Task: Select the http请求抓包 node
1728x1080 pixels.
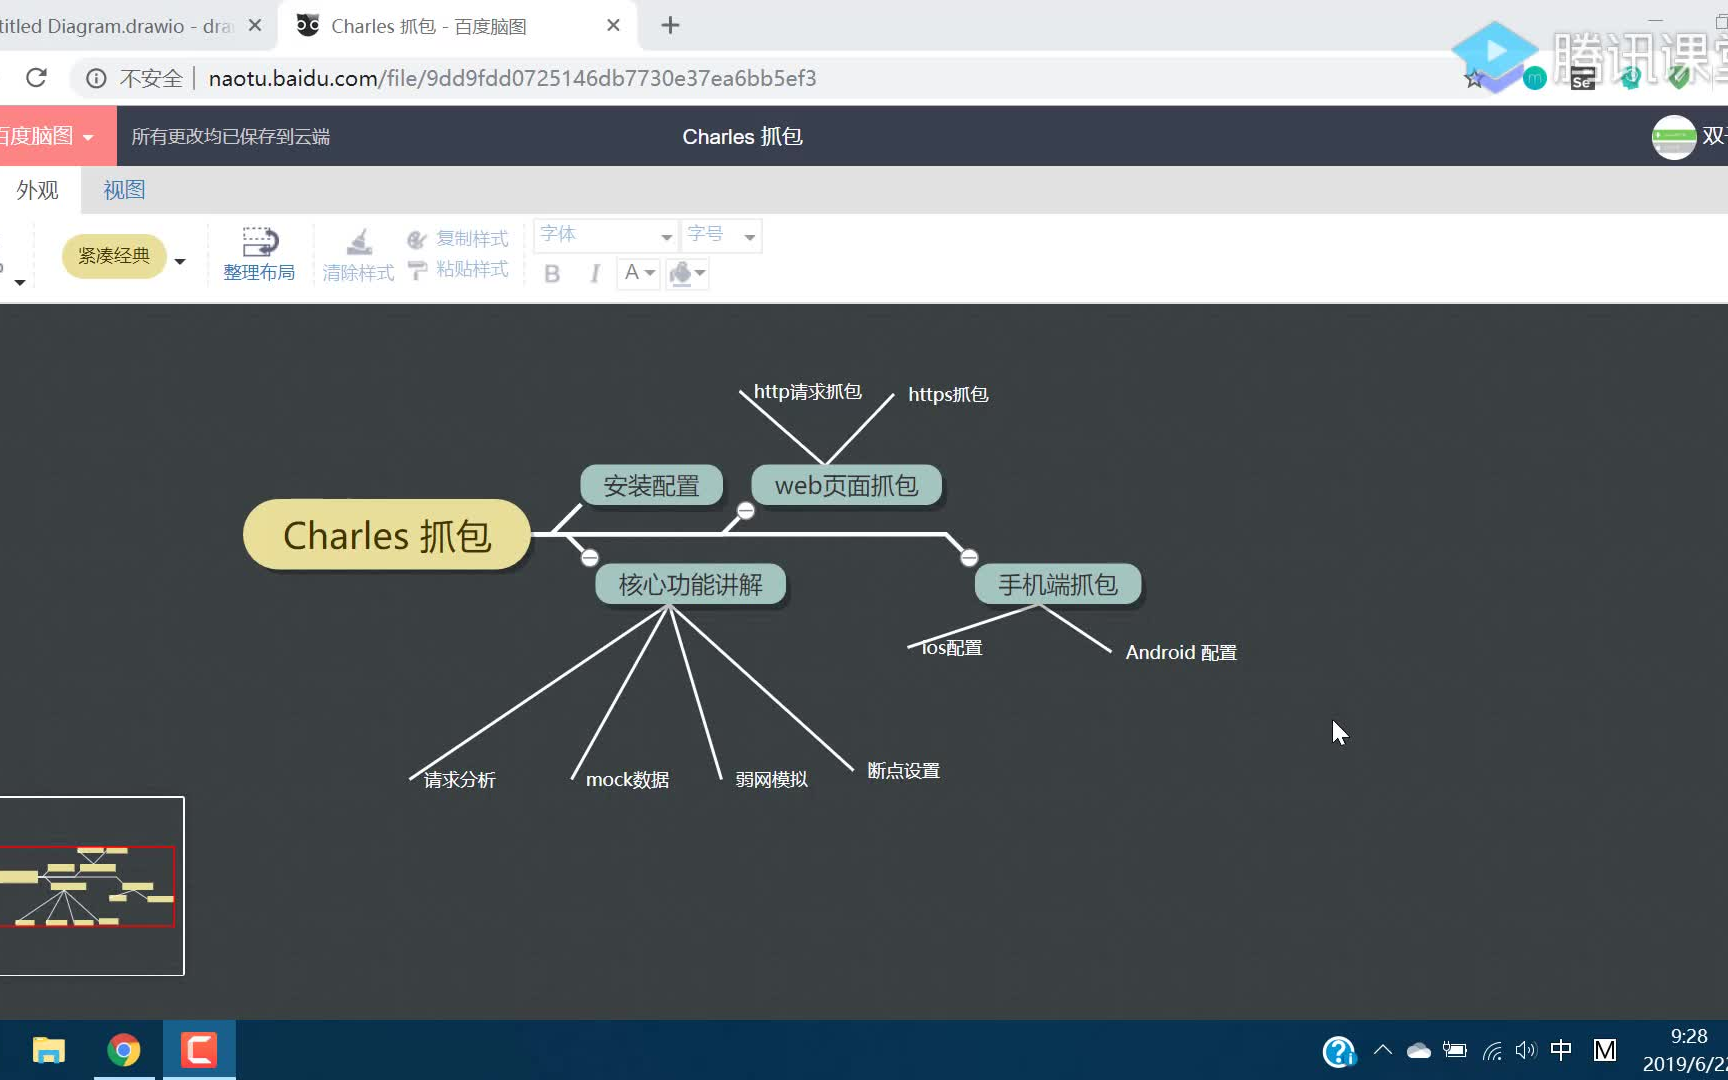Action: click(x=808, y=392)
